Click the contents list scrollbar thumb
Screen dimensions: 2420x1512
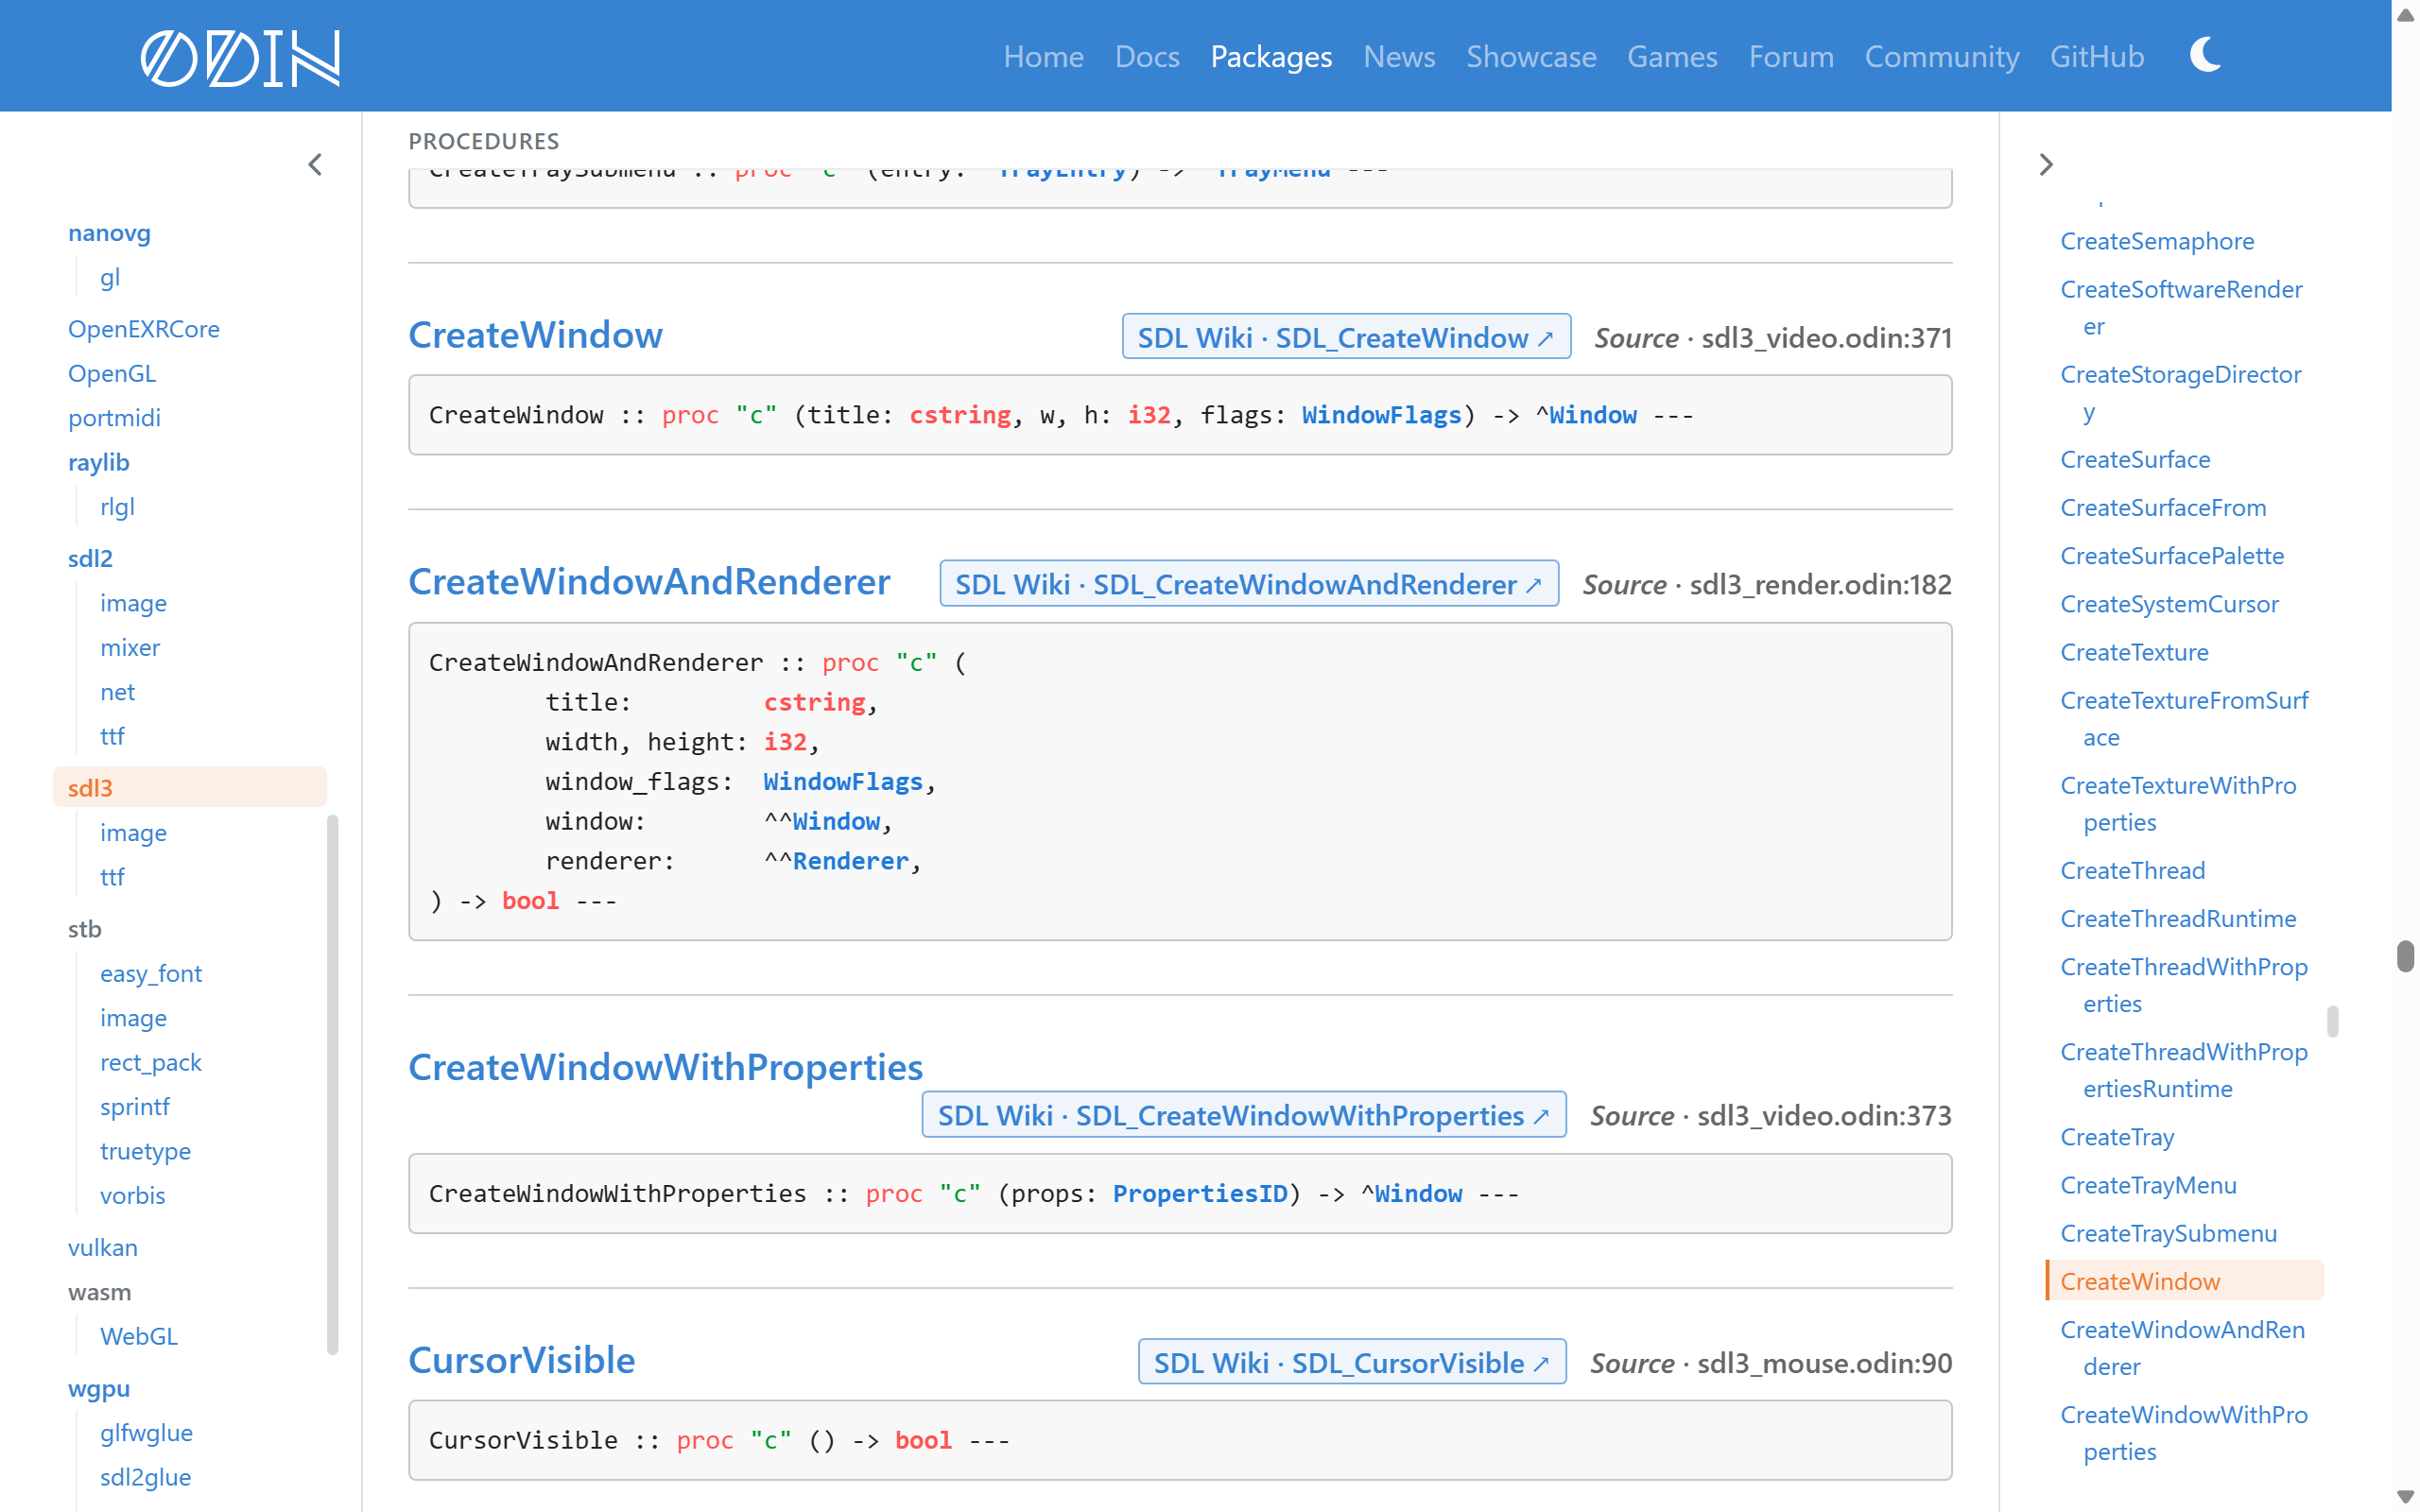2332,1020
